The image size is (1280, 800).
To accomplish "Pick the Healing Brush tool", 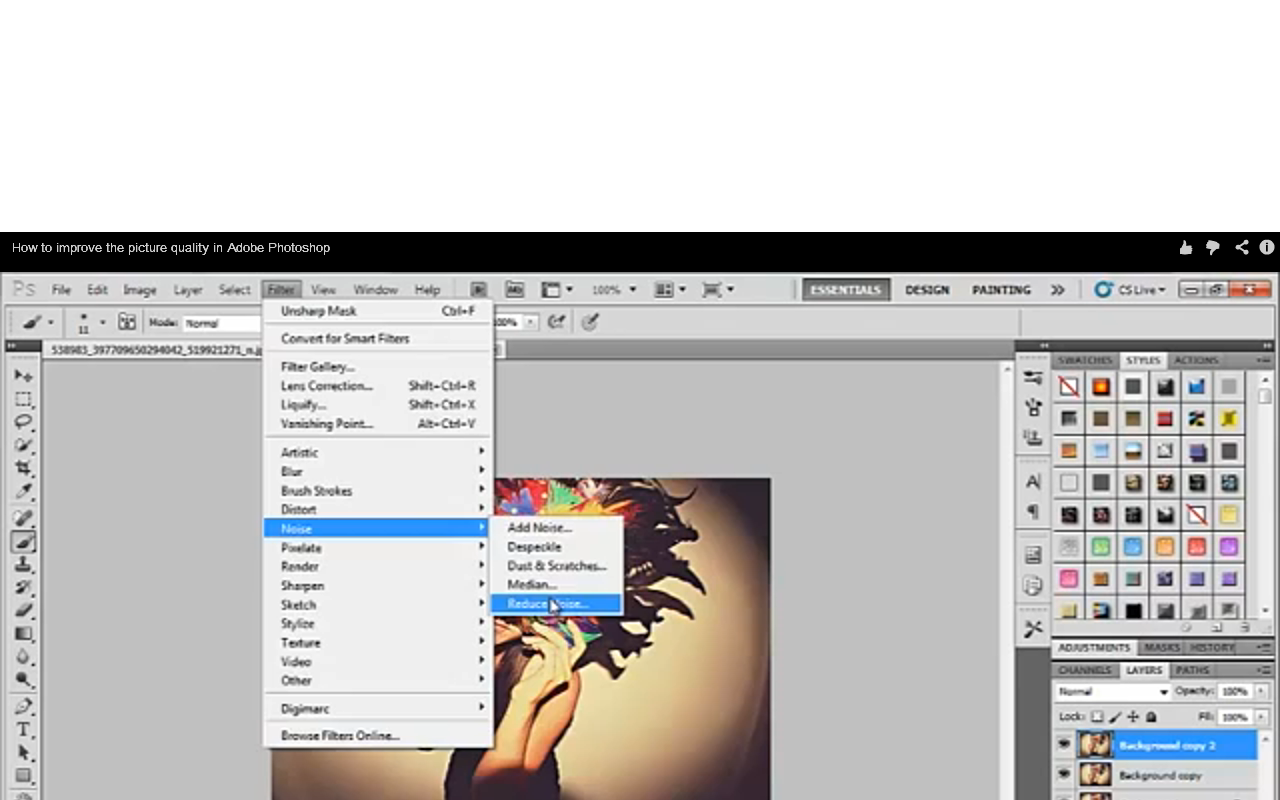I will click(24, 518).
